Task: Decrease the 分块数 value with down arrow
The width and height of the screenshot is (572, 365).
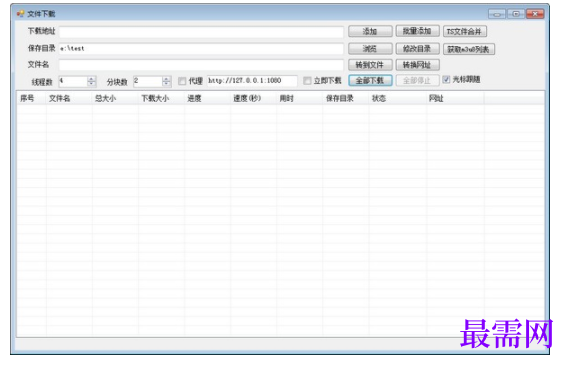Action: coord(166,84)
